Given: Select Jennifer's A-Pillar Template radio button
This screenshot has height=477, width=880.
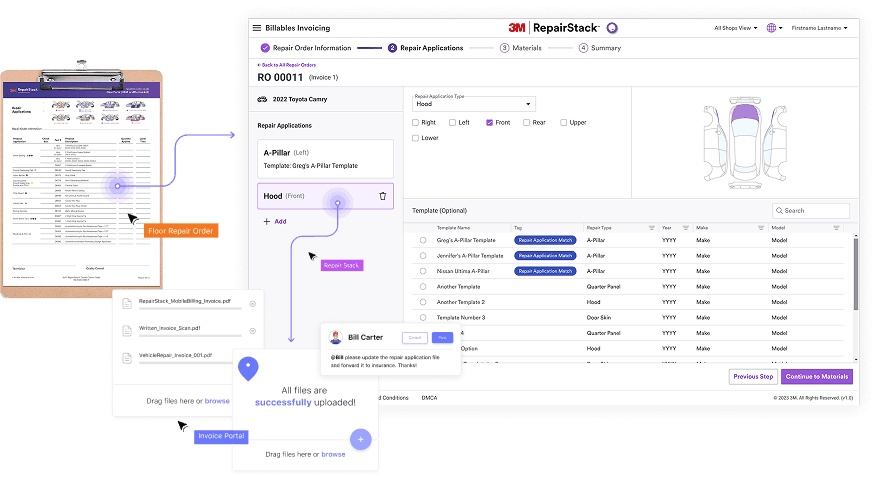Looking at the screenshot, I should click(423, 255).
